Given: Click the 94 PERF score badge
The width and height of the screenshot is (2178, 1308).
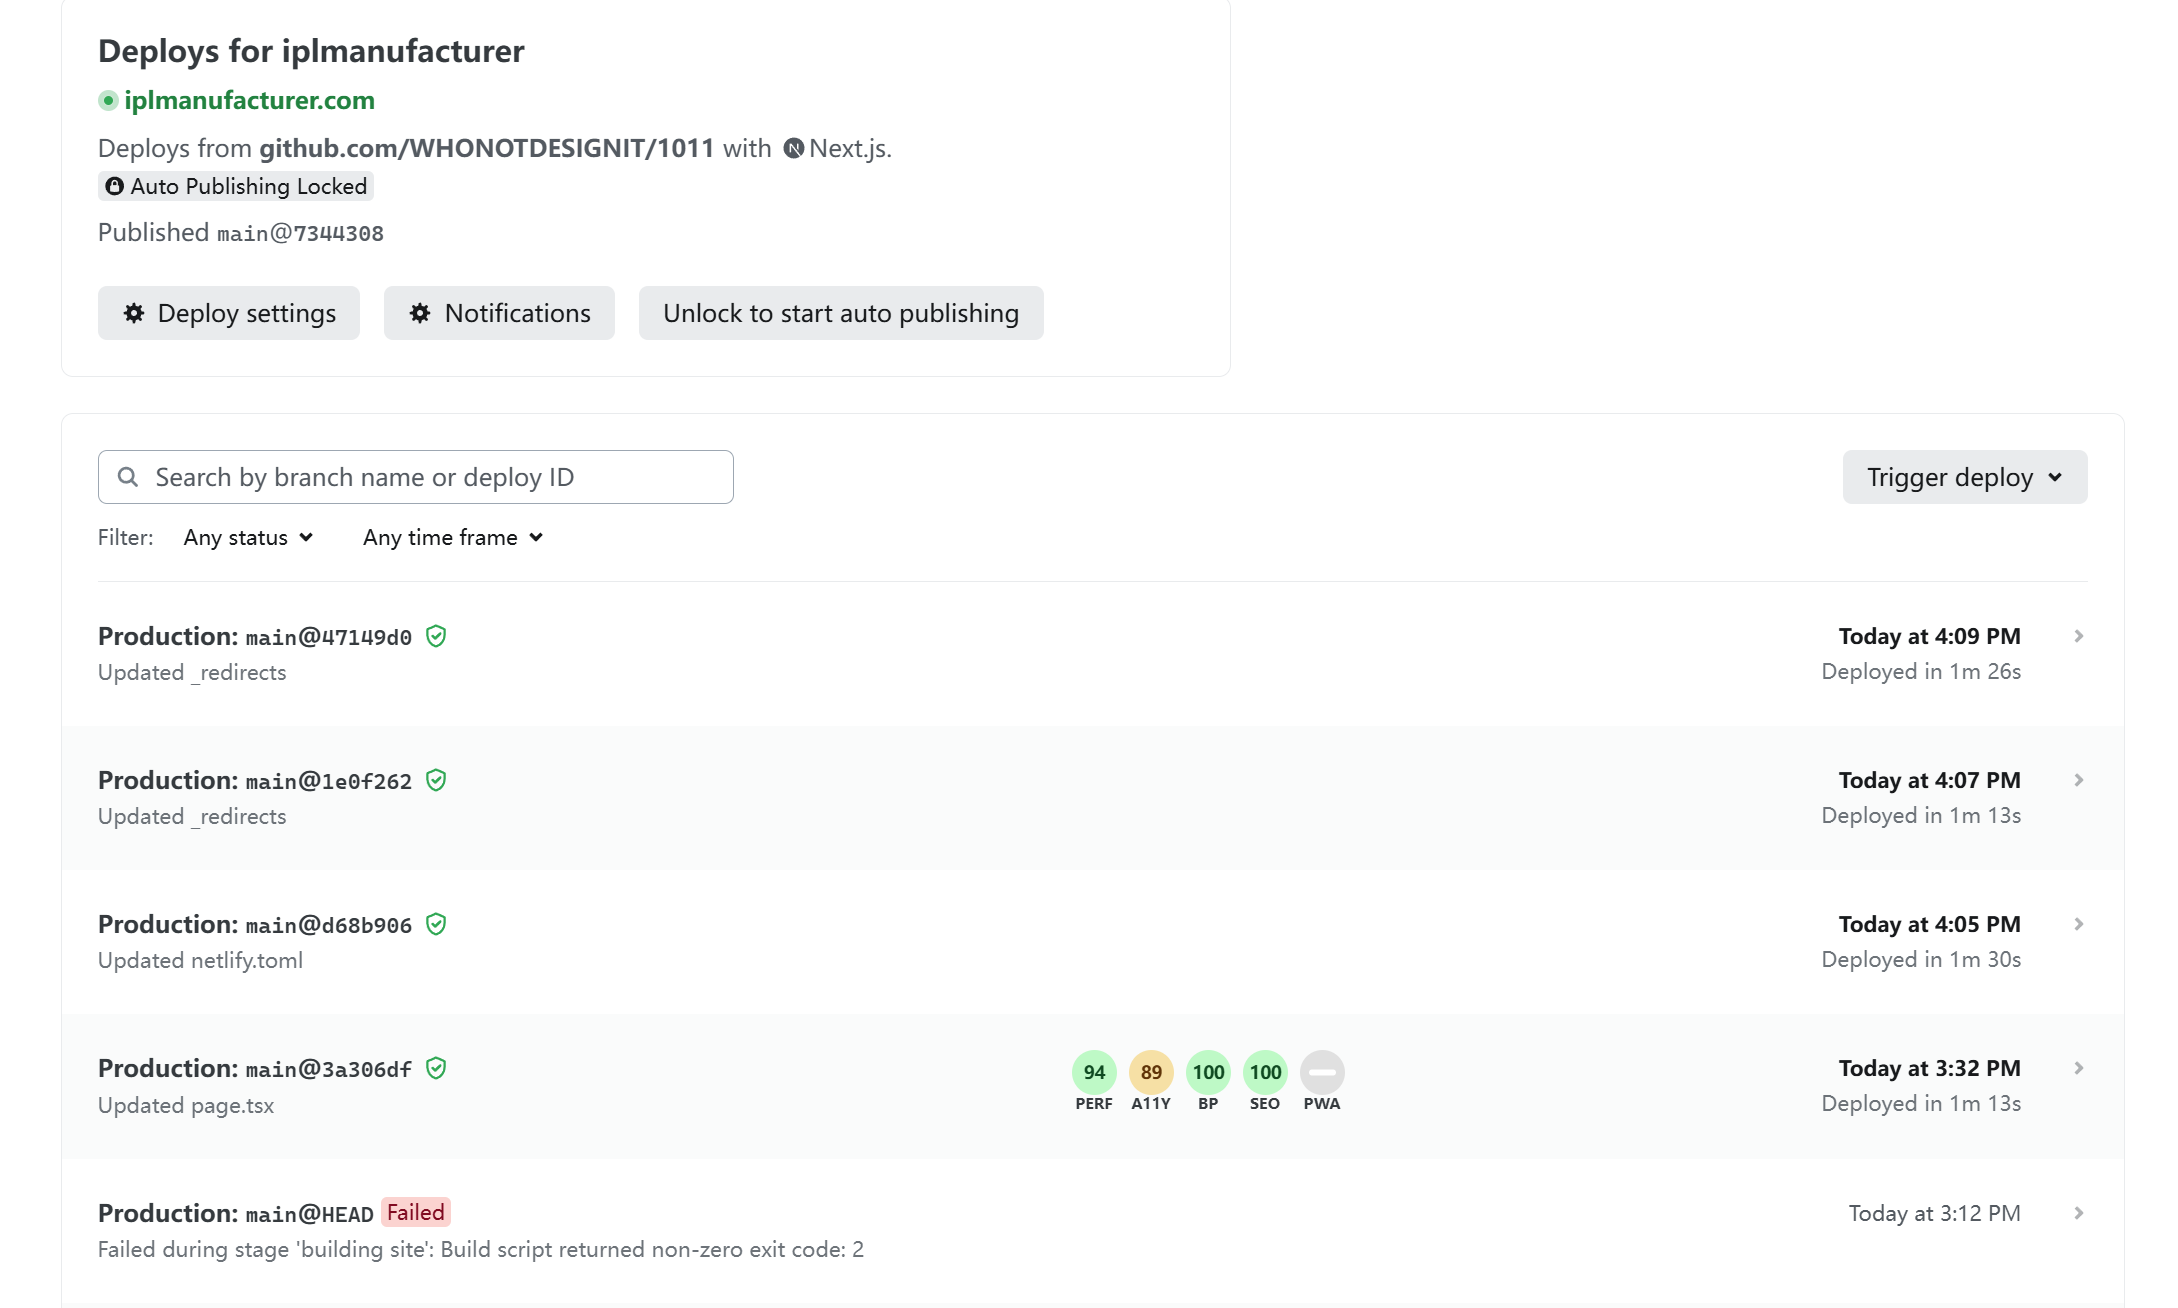Looking at the screenshot, I should 1094,1072.
